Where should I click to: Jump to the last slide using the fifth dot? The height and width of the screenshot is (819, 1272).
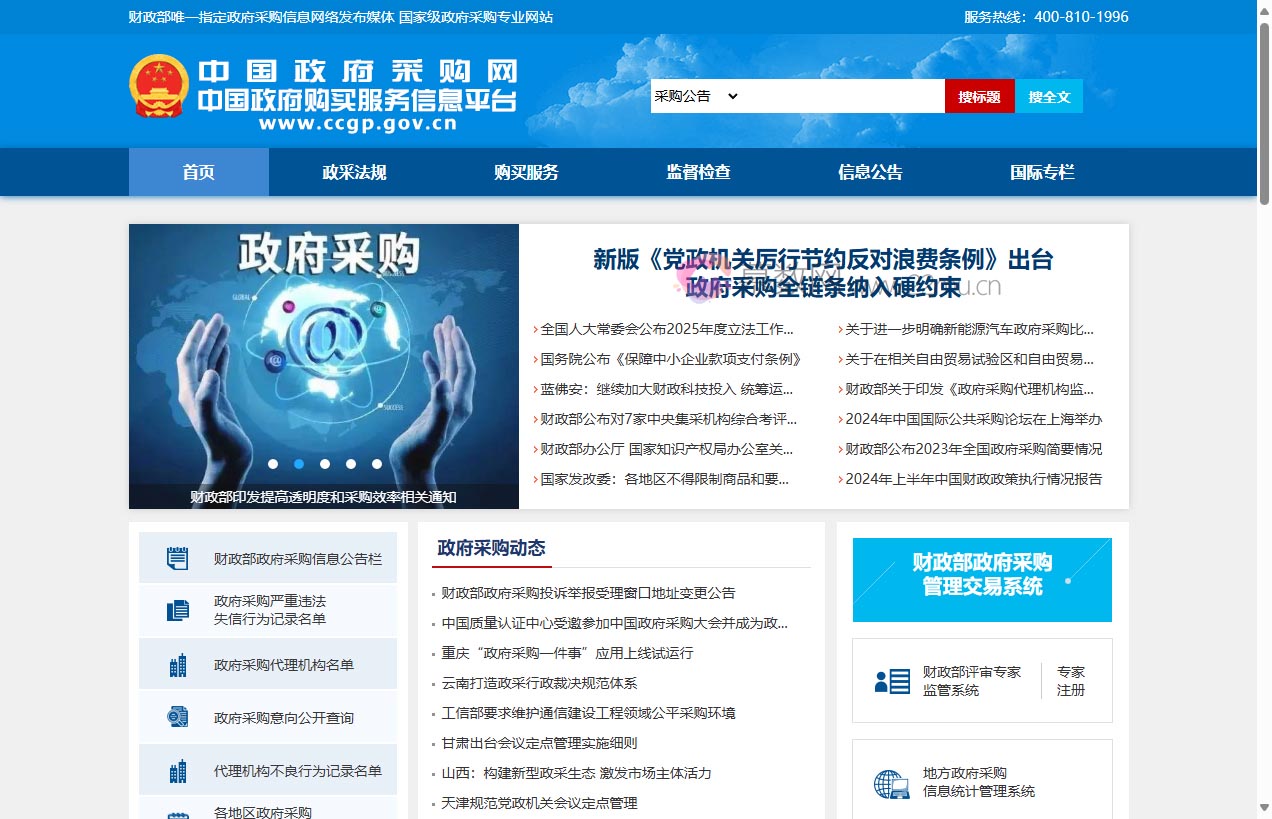(376, 464)
